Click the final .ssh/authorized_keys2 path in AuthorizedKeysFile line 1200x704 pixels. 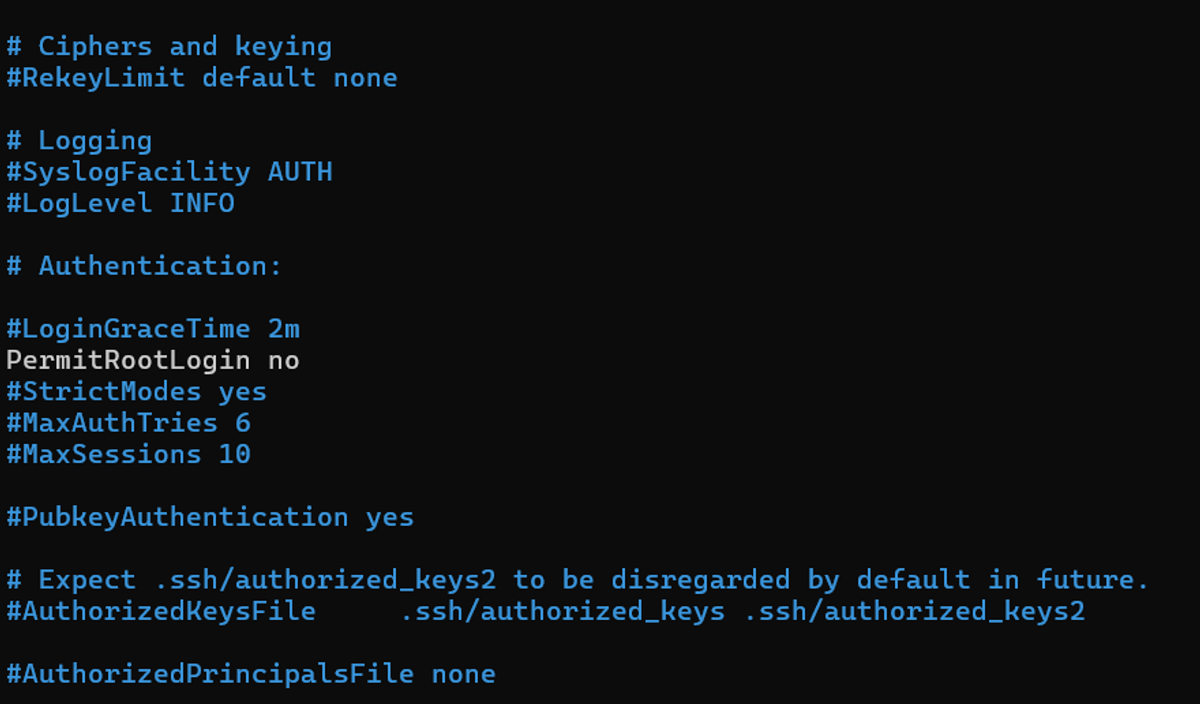click(x=914, y=611)
